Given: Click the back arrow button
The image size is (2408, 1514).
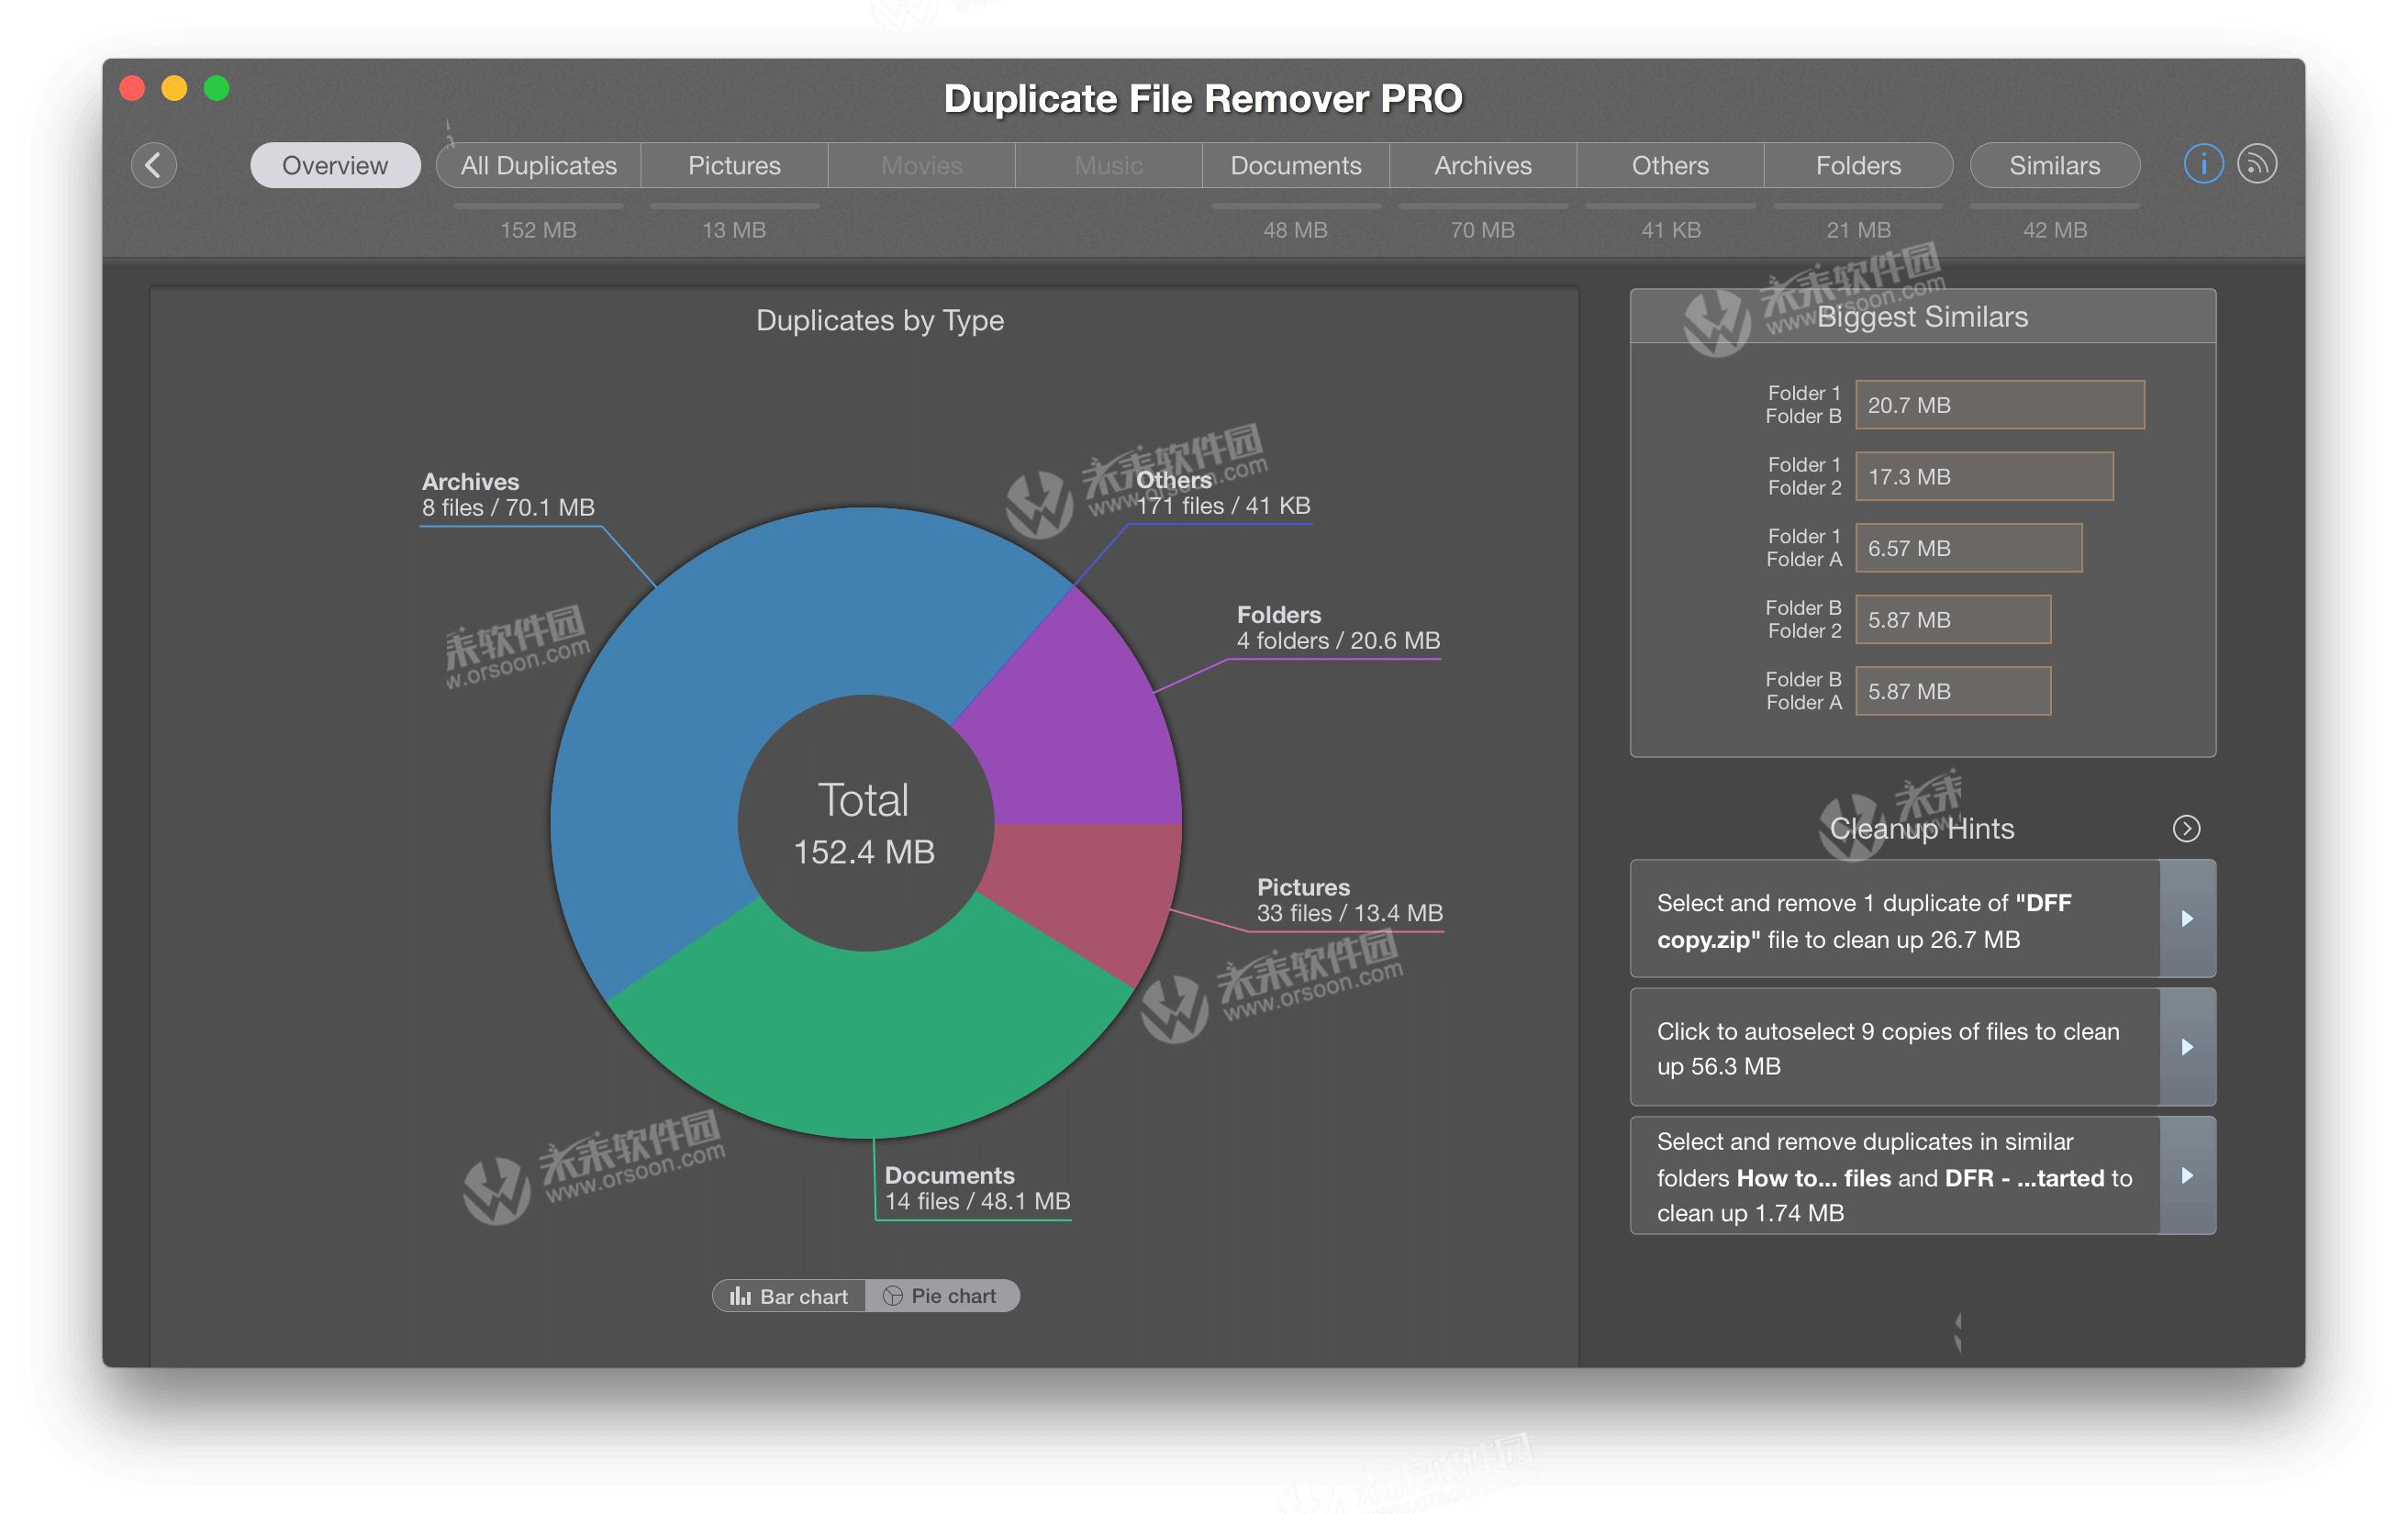Looking at the screenshot, I should click(x=154, y=165).
